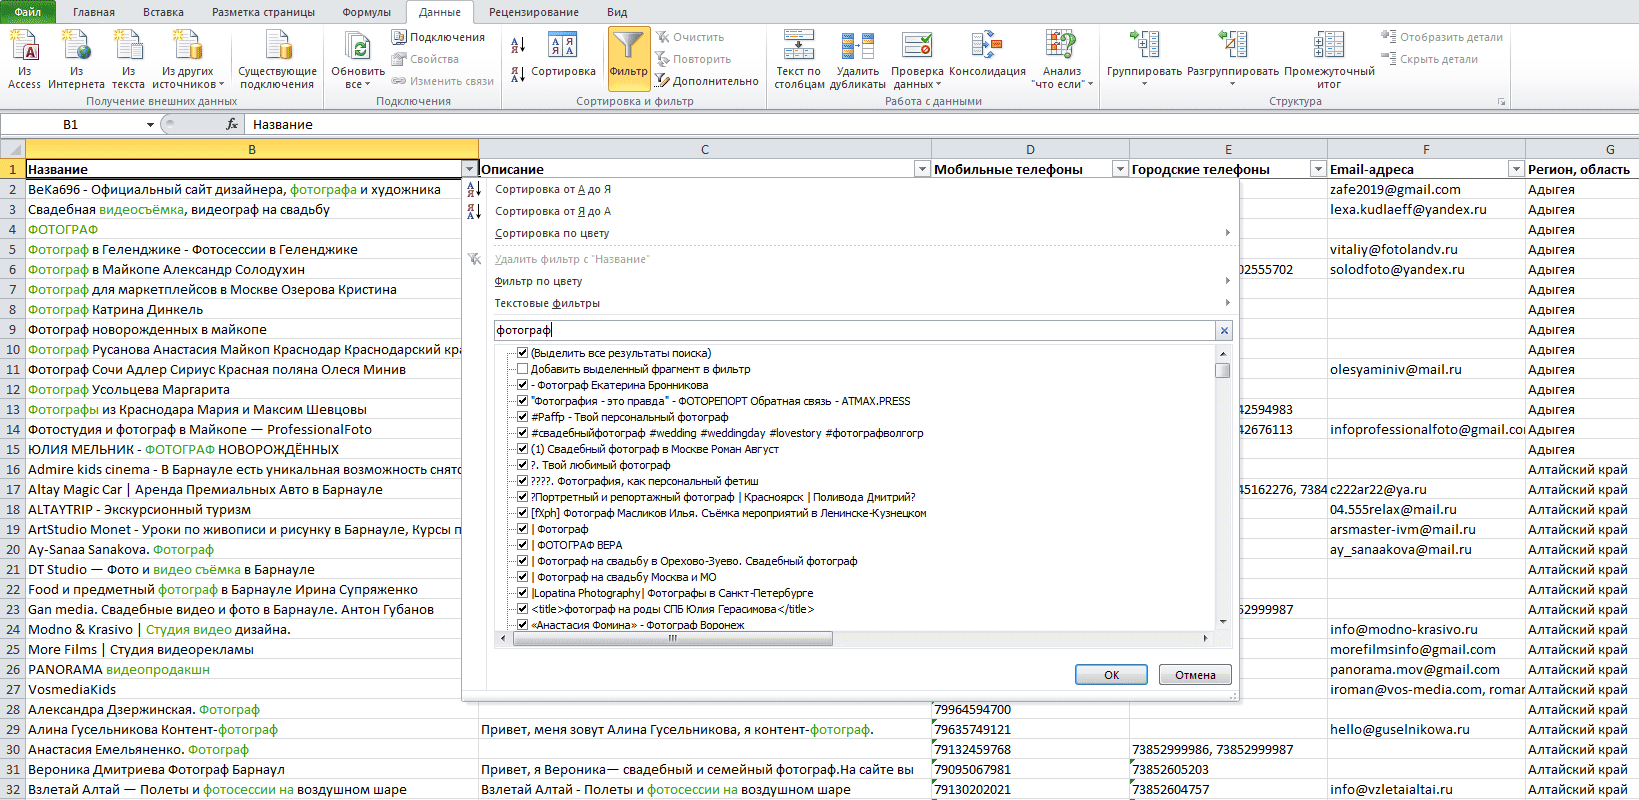Open the Consolidate tool

[x=987, y=55]
